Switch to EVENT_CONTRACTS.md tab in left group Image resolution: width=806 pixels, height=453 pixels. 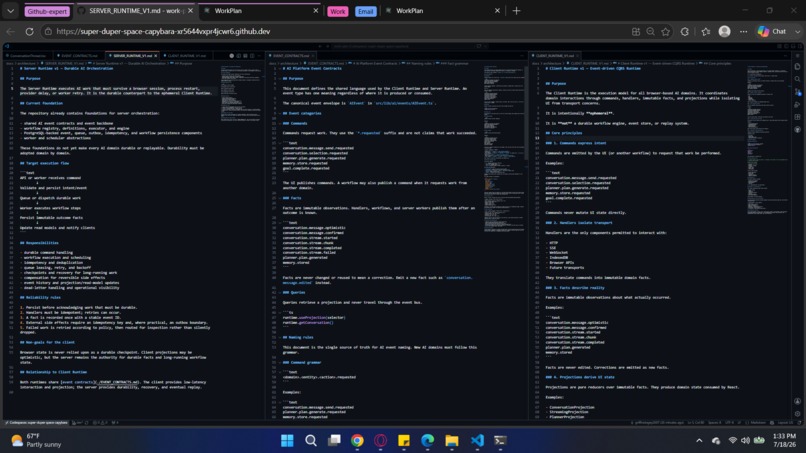[77, 56]
